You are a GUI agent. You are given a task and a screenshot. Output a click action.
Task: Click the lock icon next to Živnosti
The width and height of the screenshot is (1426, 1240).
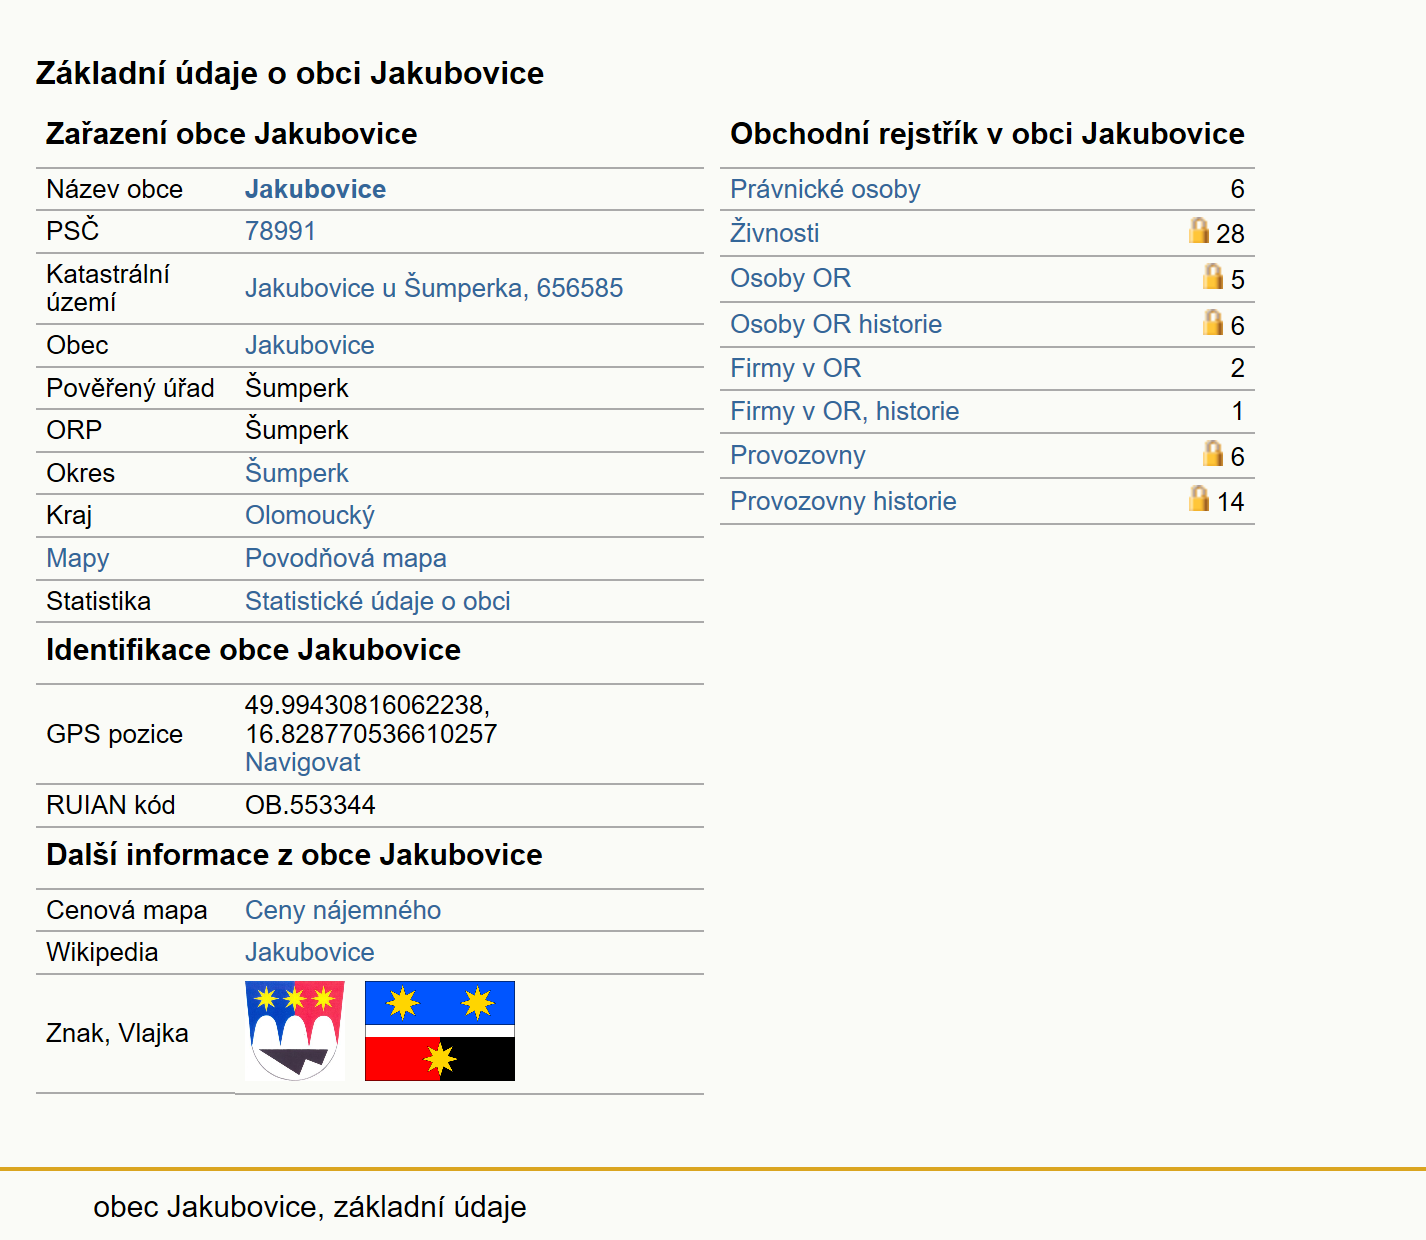(x=1199, y=231)
